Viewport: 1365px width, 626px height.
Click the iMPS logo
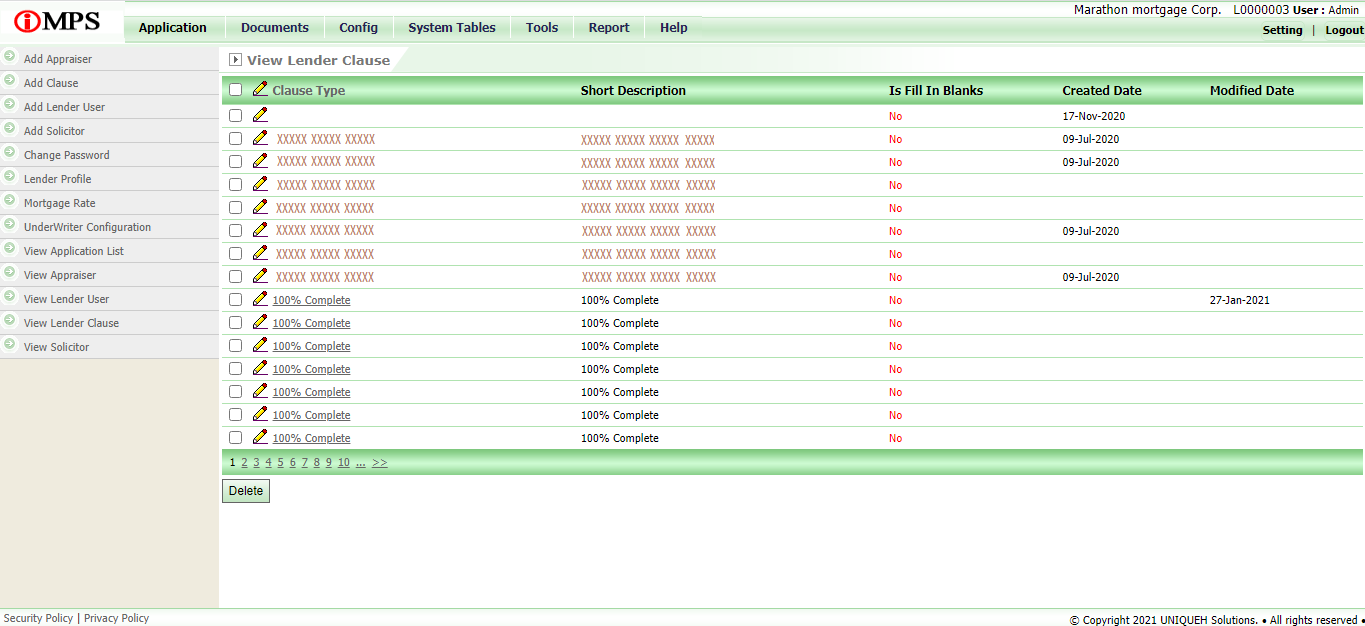pos(57,22)
